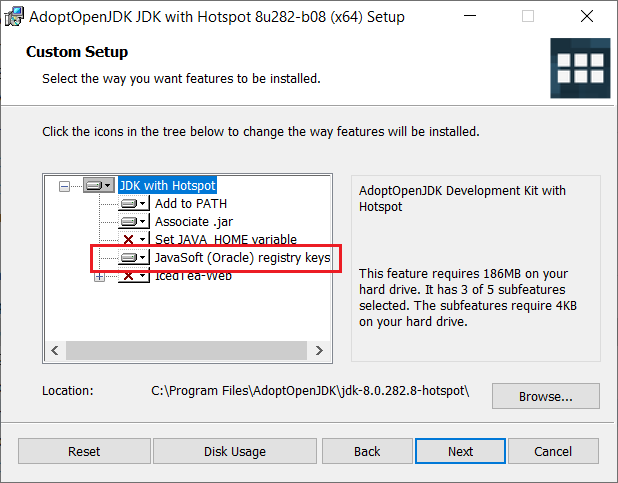
Task: Minimize the setup window
Action: pos(470,16)
